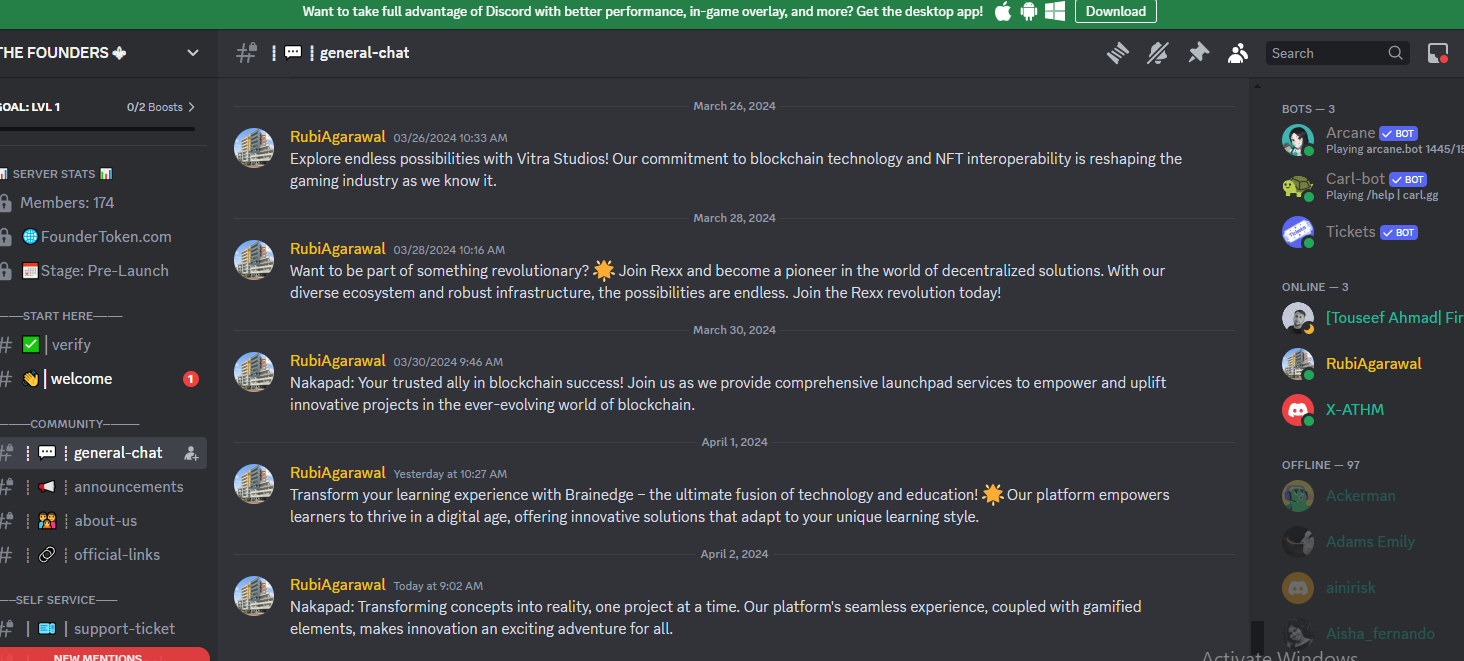Click the Apple platform icon in banner
1464x661 pixels.
point(1003,12)
